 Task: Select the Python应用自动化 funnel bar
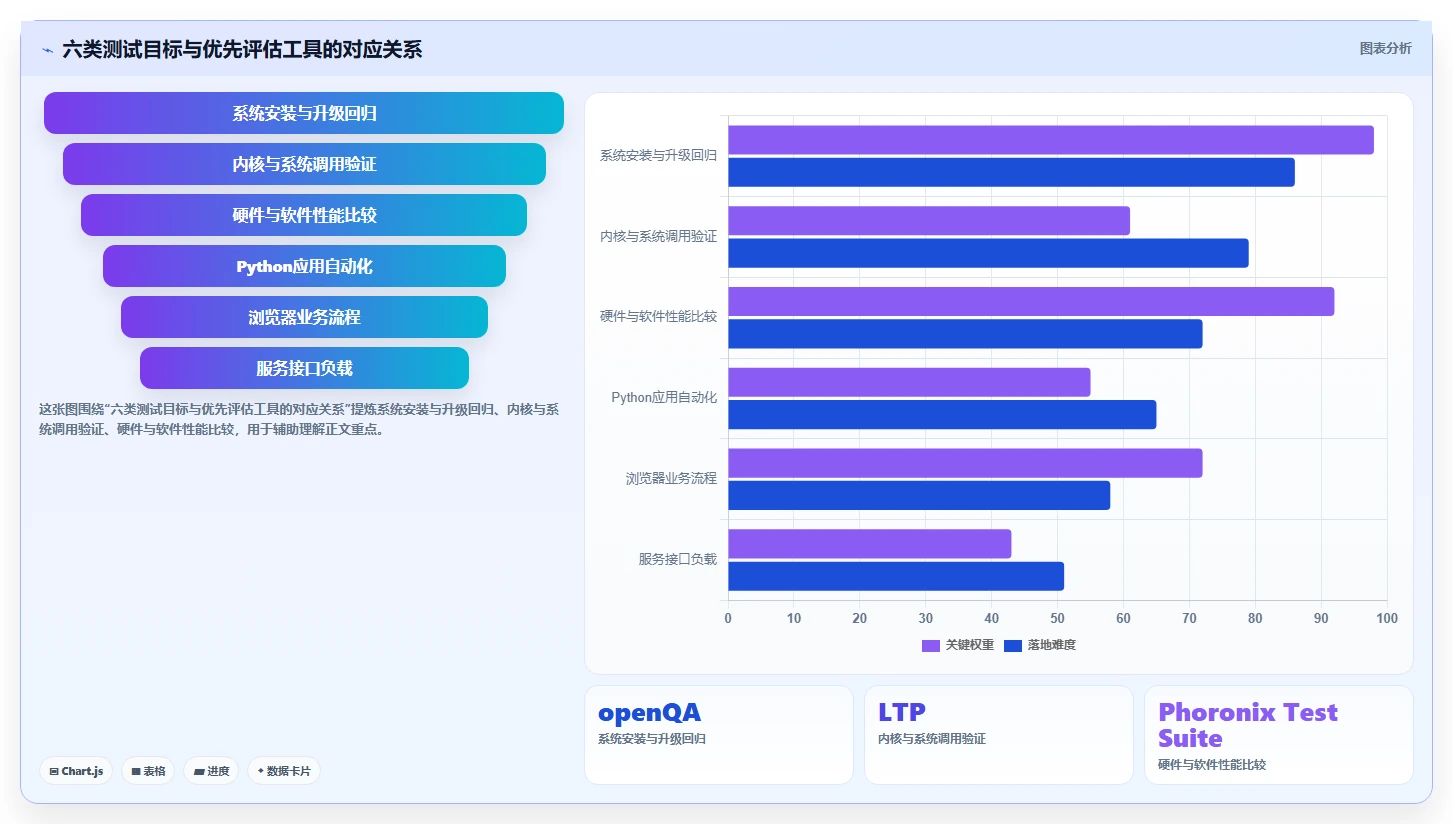pyautogui.click(x=304, y=266)
